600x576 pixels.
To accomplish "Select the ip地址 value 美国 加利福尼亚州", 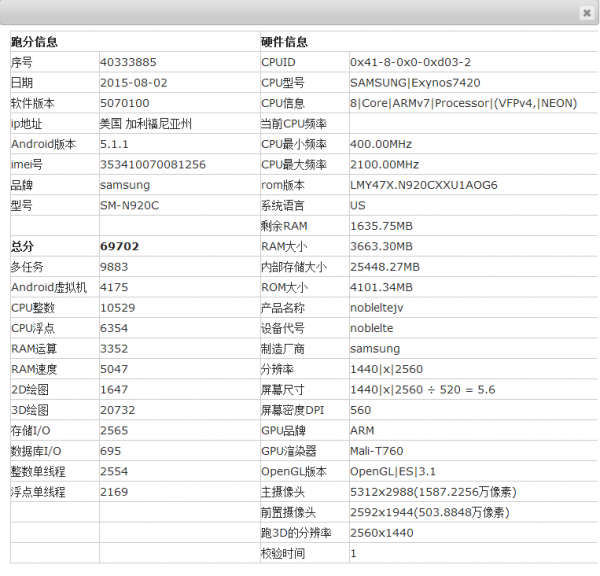I will (146, 124).
